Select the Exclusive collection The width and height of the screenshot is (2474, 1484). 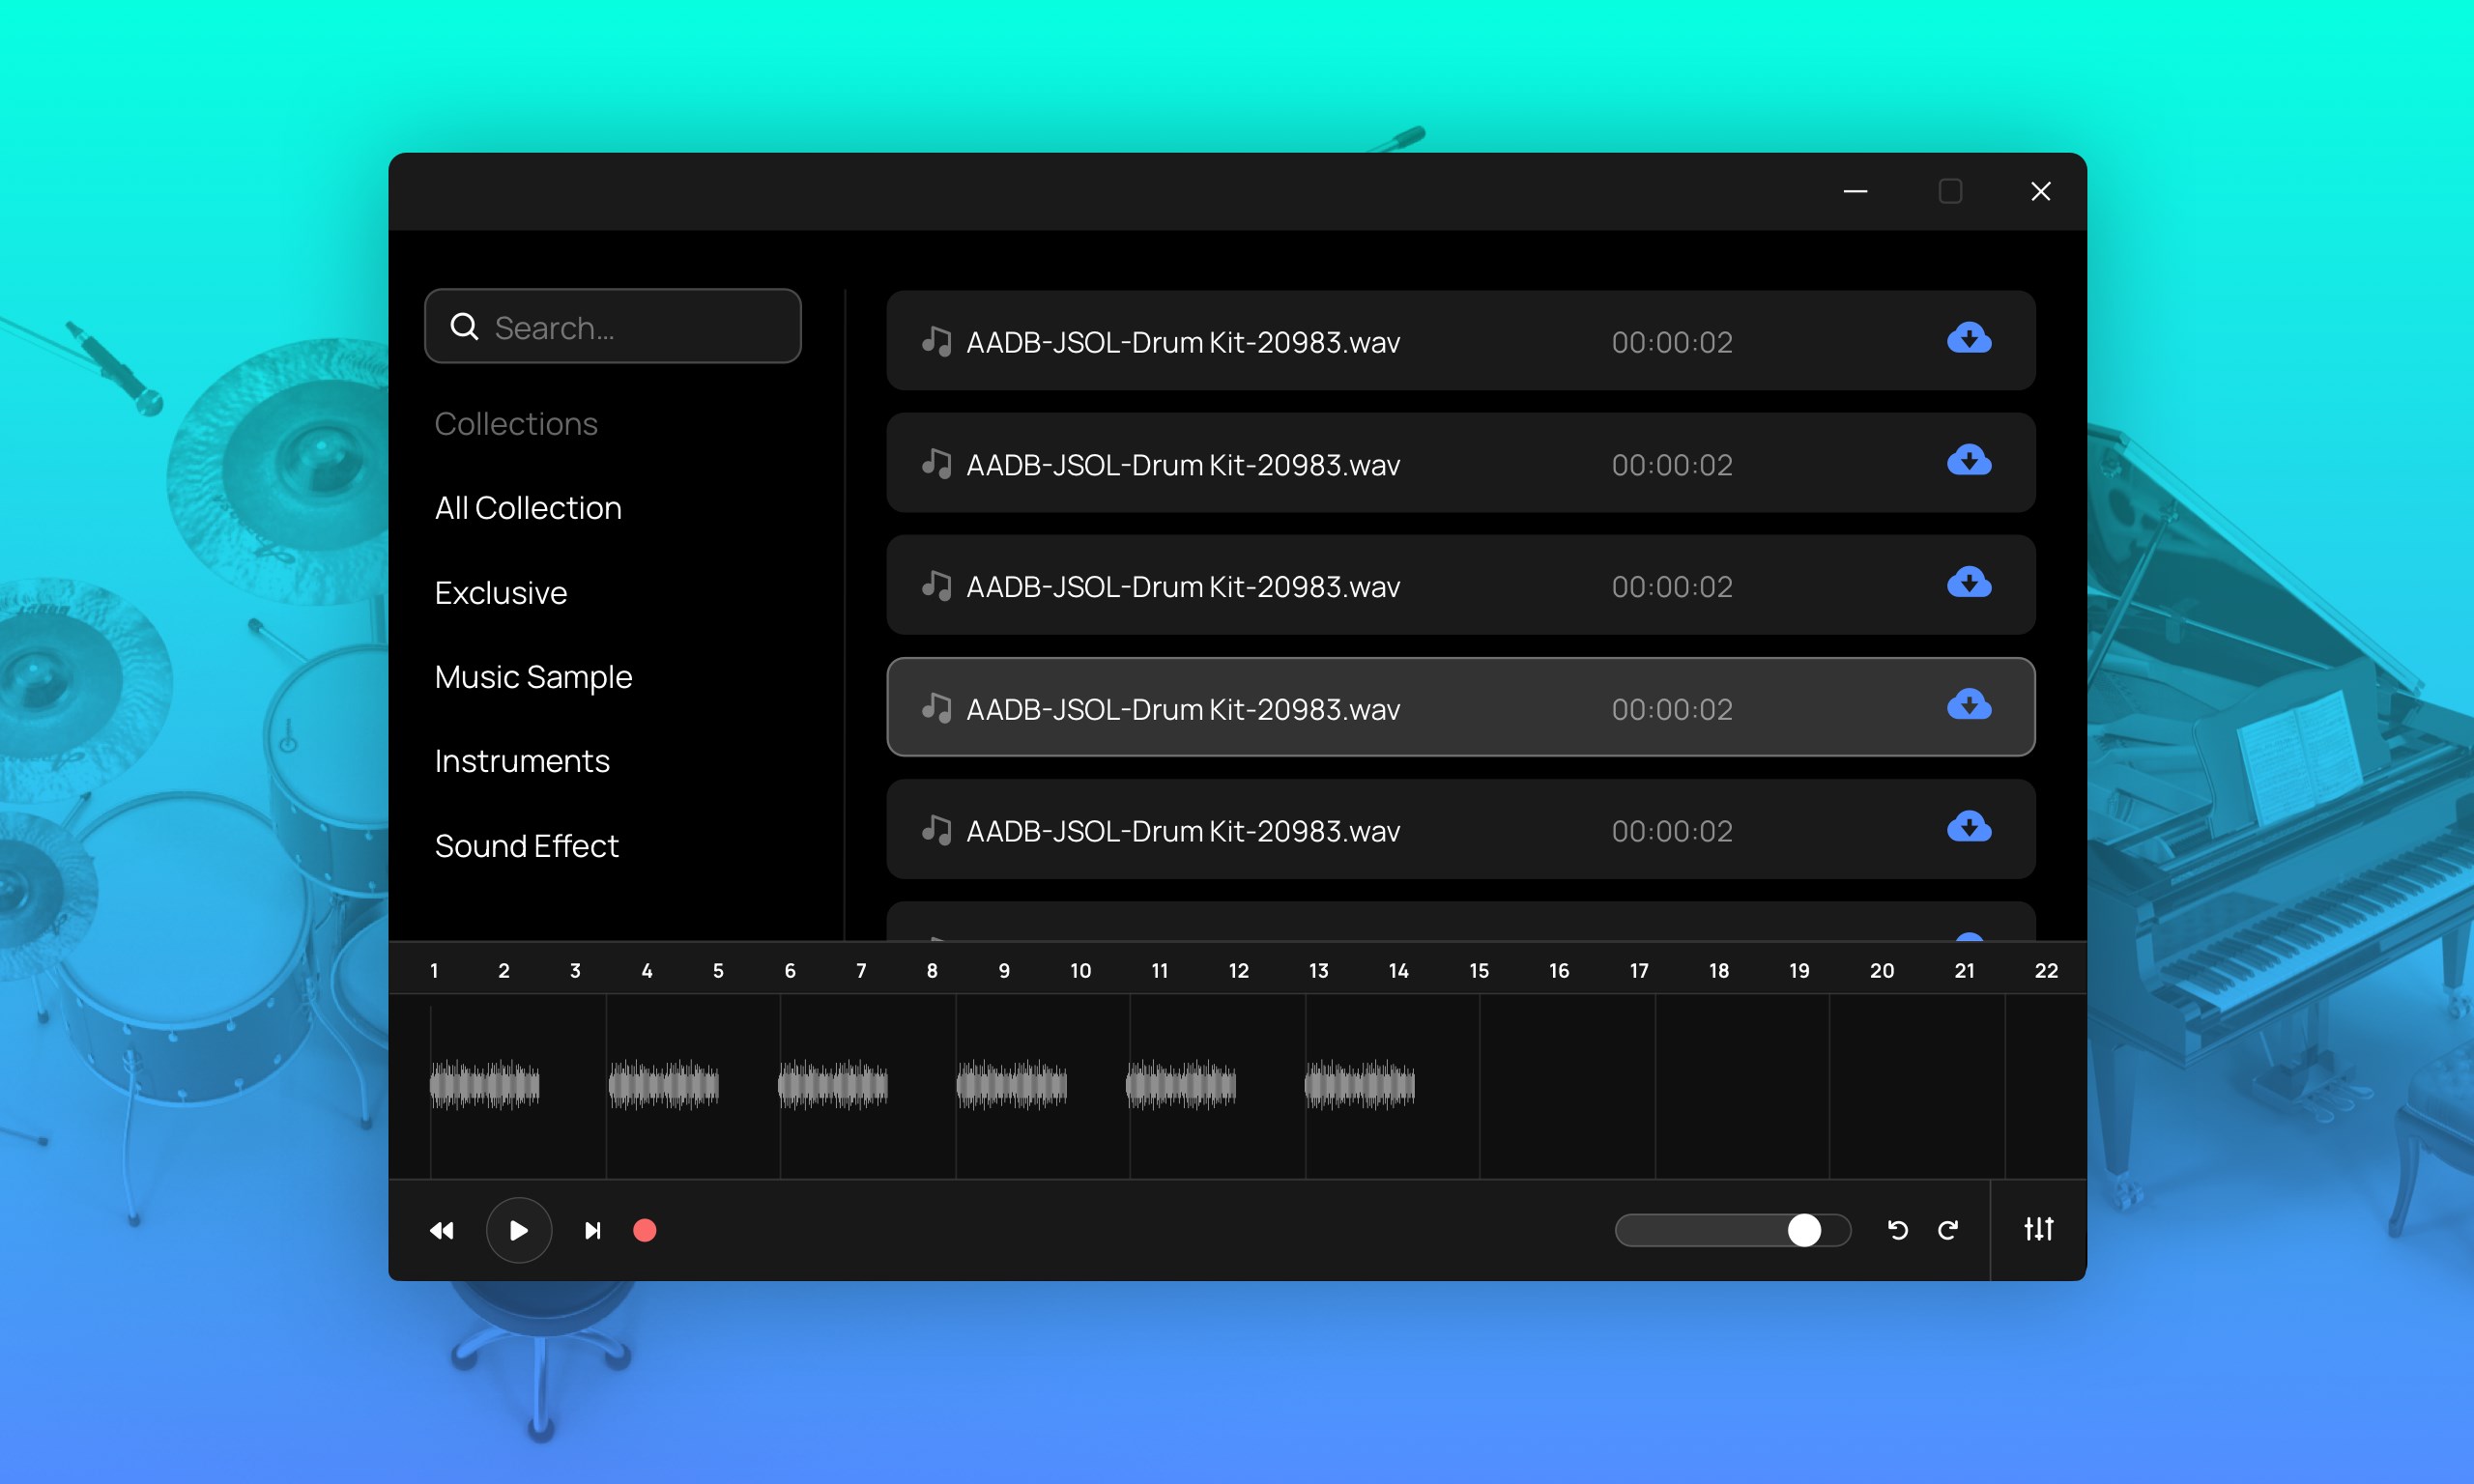(x=500, y=592)
